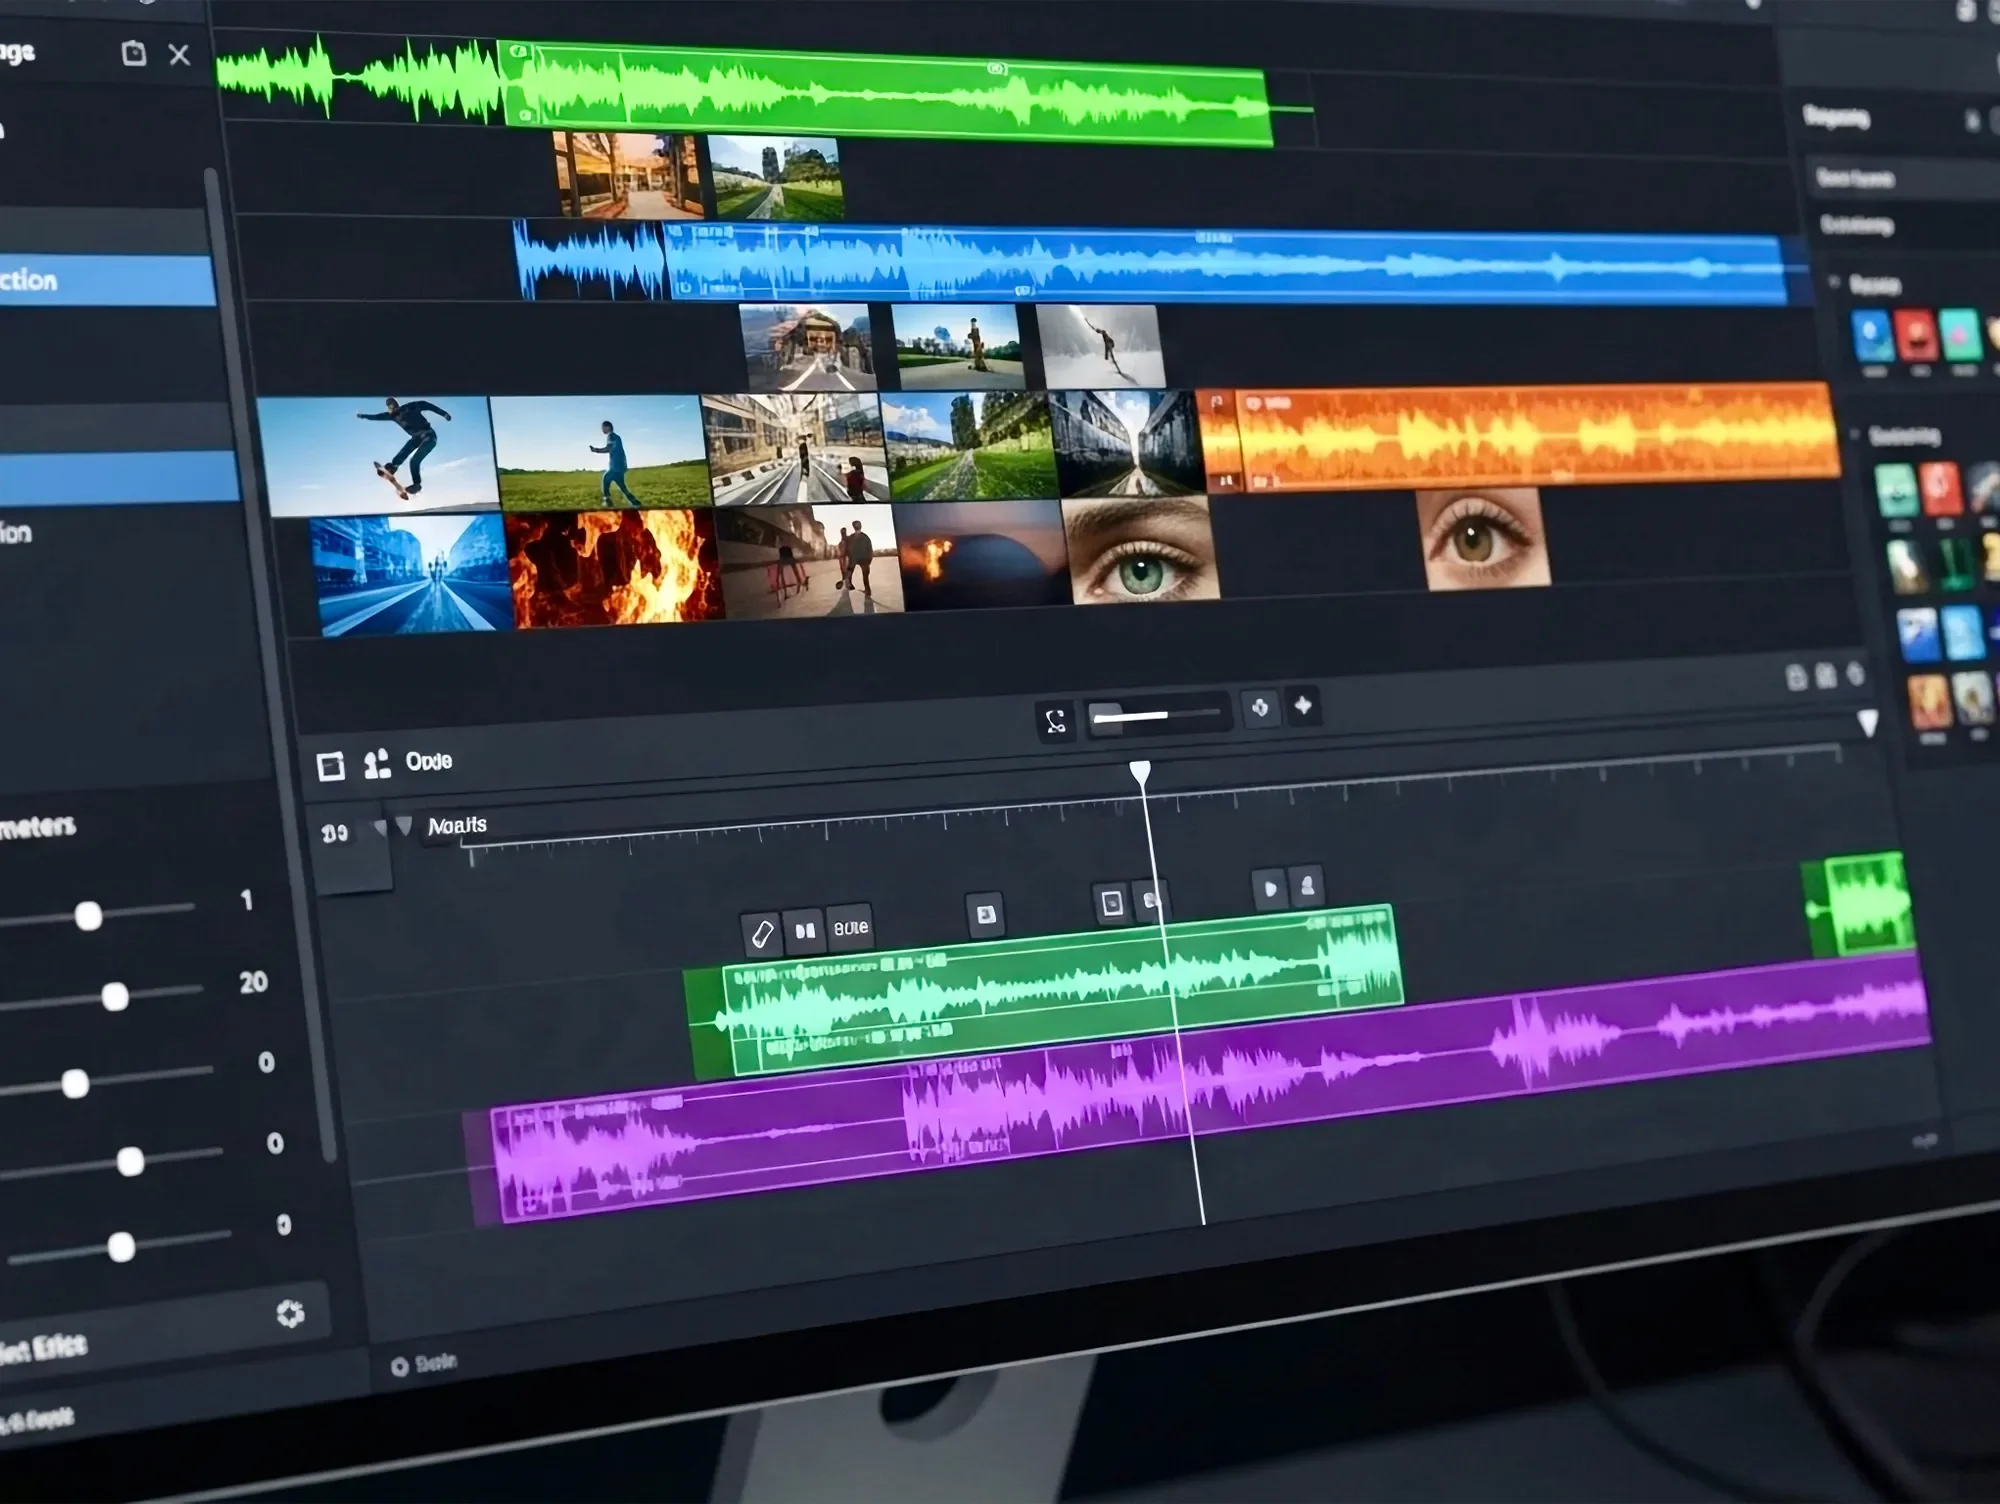
Task: Click the teal effect preset with pink dot
Action: (1960, 334)
